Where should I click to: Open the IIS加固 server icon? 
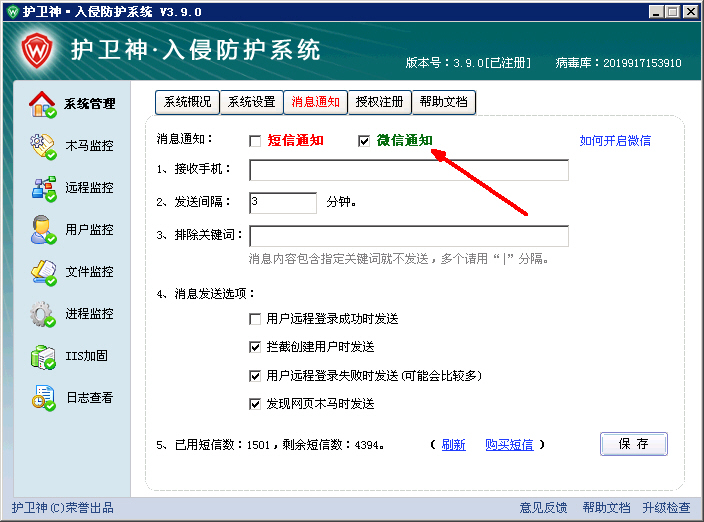tap(43, 356)
